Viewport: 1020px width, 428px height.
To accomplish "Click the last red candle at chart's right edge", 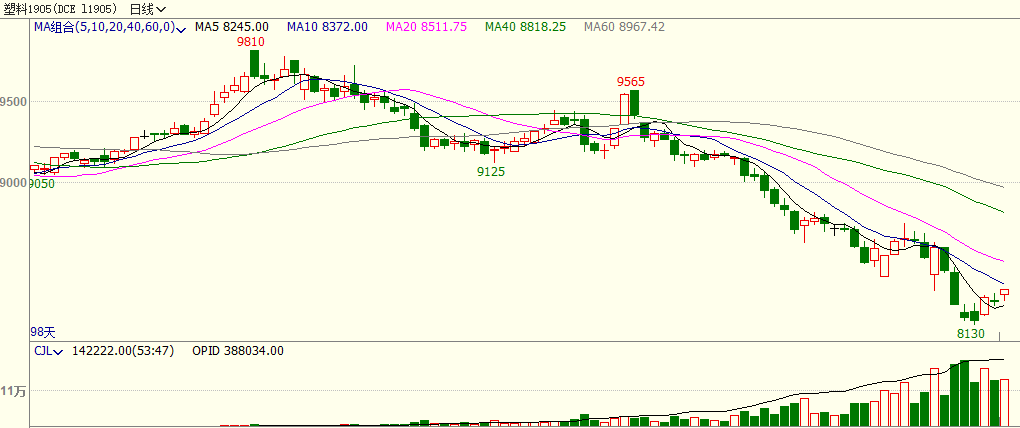I will pos(1004,293).
